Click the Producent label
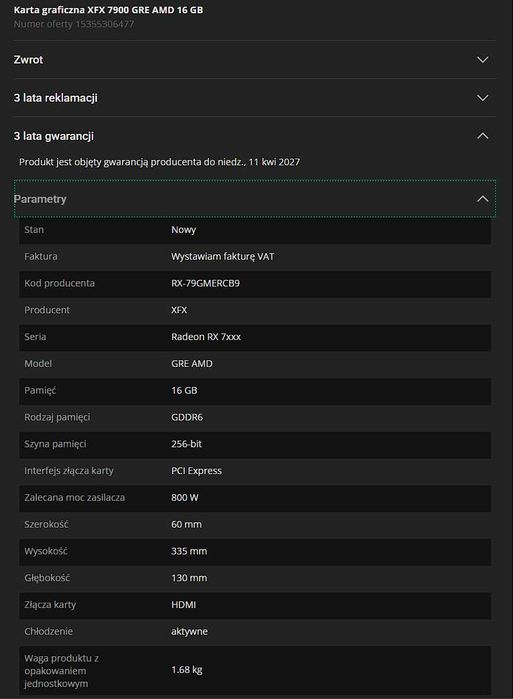Screen dimensions: 513x699 coord(47,310)
